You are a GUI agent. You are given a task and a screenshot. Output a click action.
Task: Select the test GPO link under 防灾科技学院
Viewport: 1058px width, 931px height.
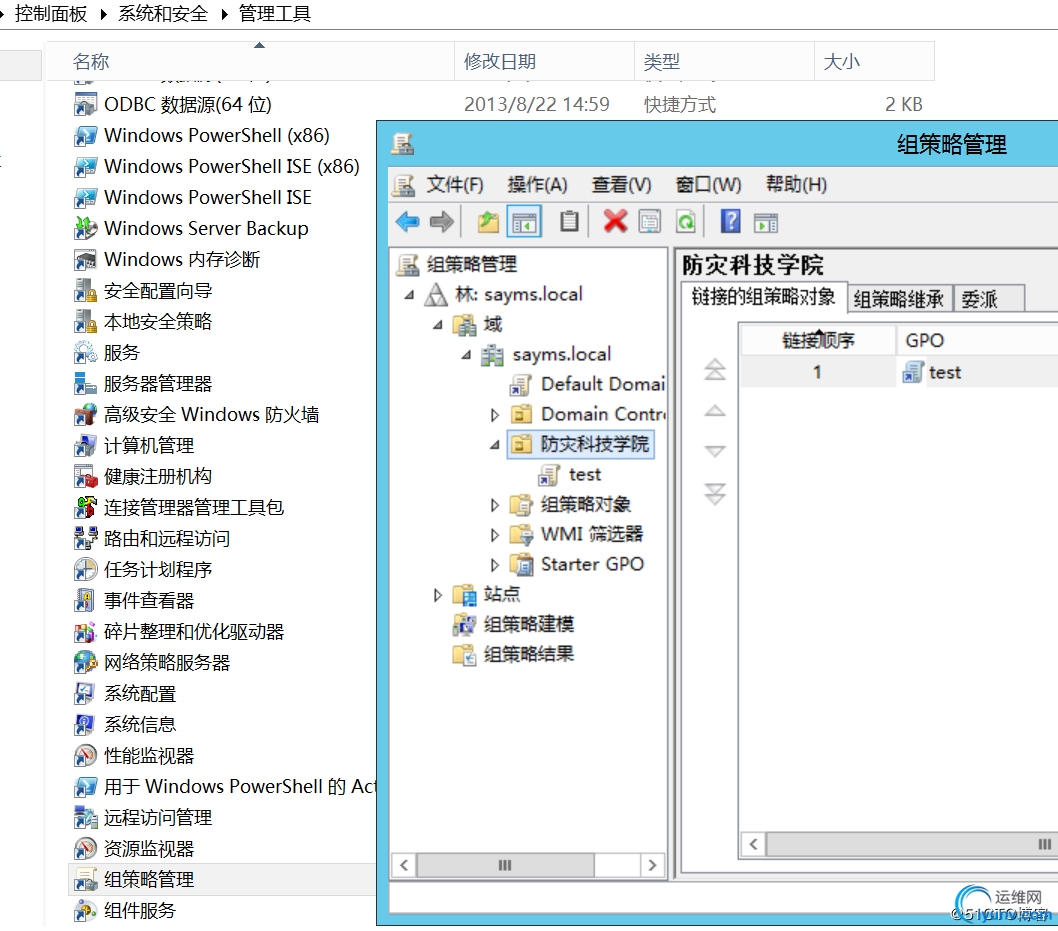click(584, 475)
